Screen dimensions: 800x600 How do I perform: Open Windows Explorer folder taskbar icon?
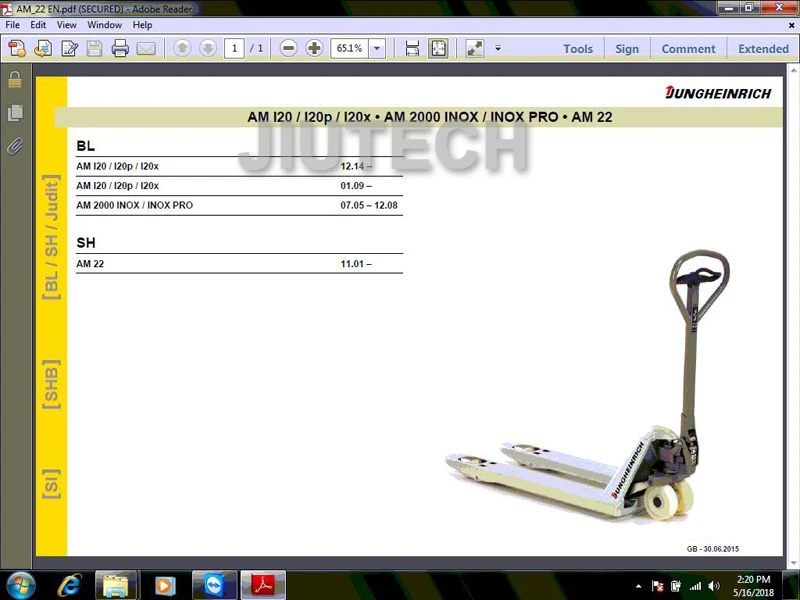tap(116, 585)
